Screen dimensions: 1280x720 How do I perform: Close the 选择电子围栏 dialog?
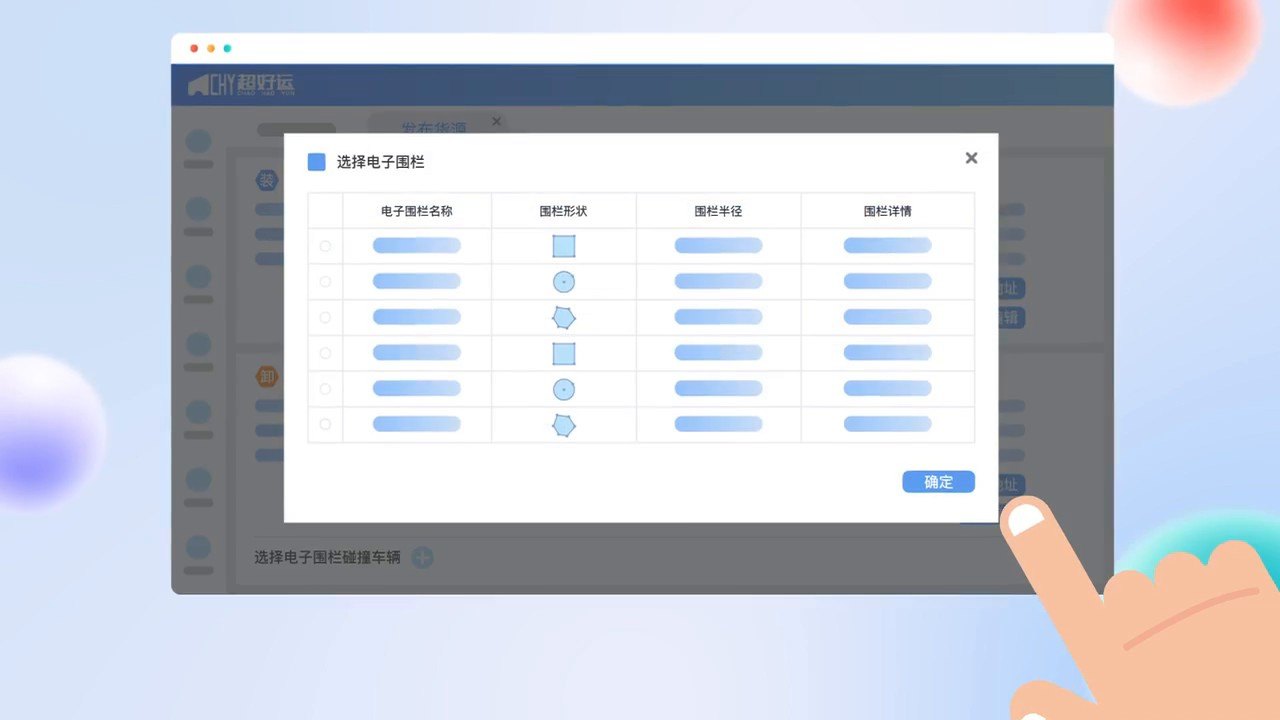pyautogui.click(x=971, y=158)
